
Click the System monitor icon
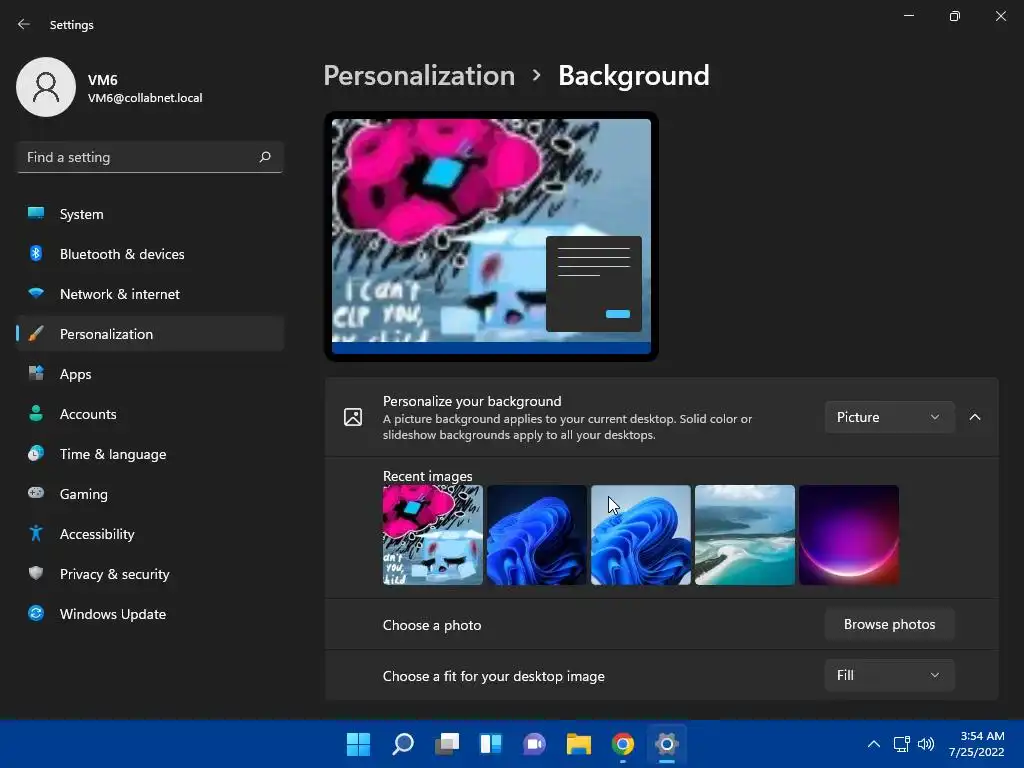pyautogui.click(x=36, y=213)
